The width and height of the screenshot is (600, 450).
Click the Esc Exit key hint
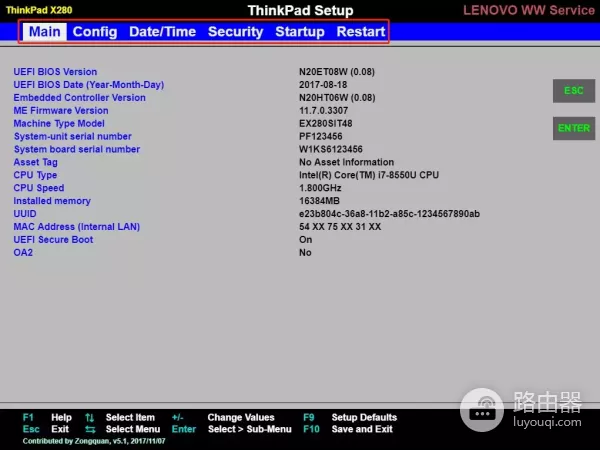(x=46, y=429)
